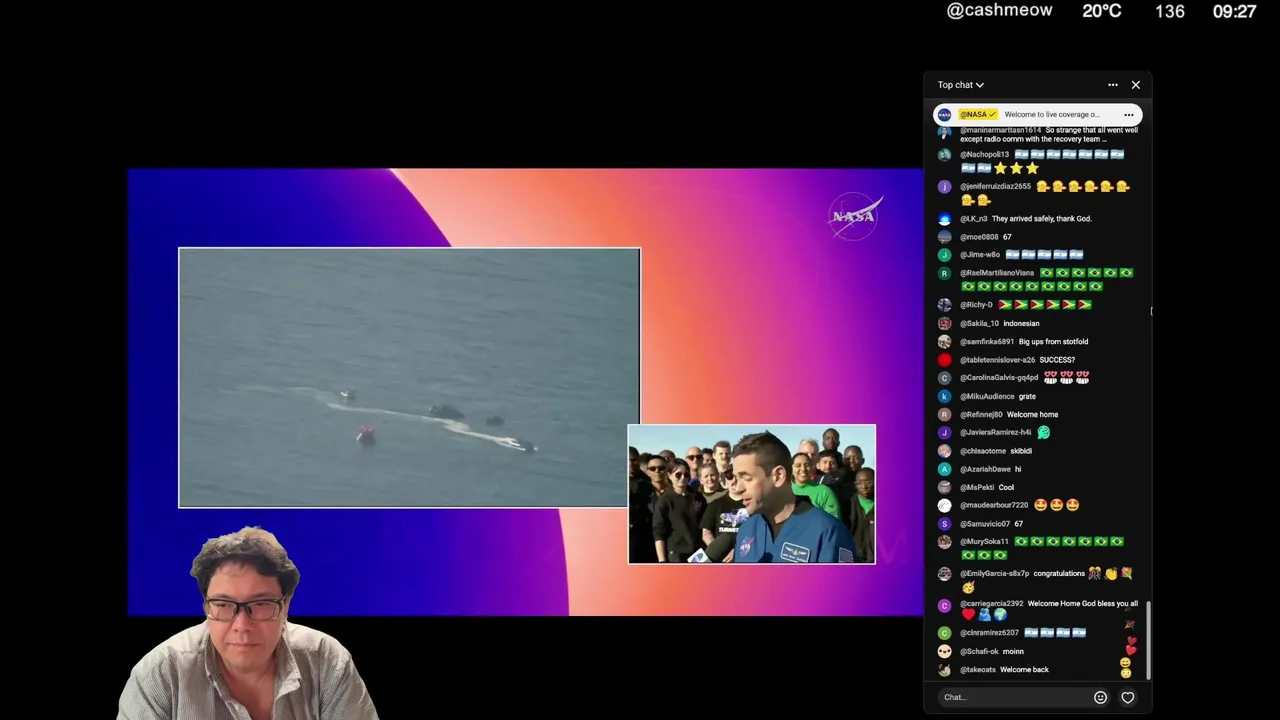Select the 'Welcome home' message from @Refinnej80
This screenshot has height=720, width=1280.
click(1032, 414)
